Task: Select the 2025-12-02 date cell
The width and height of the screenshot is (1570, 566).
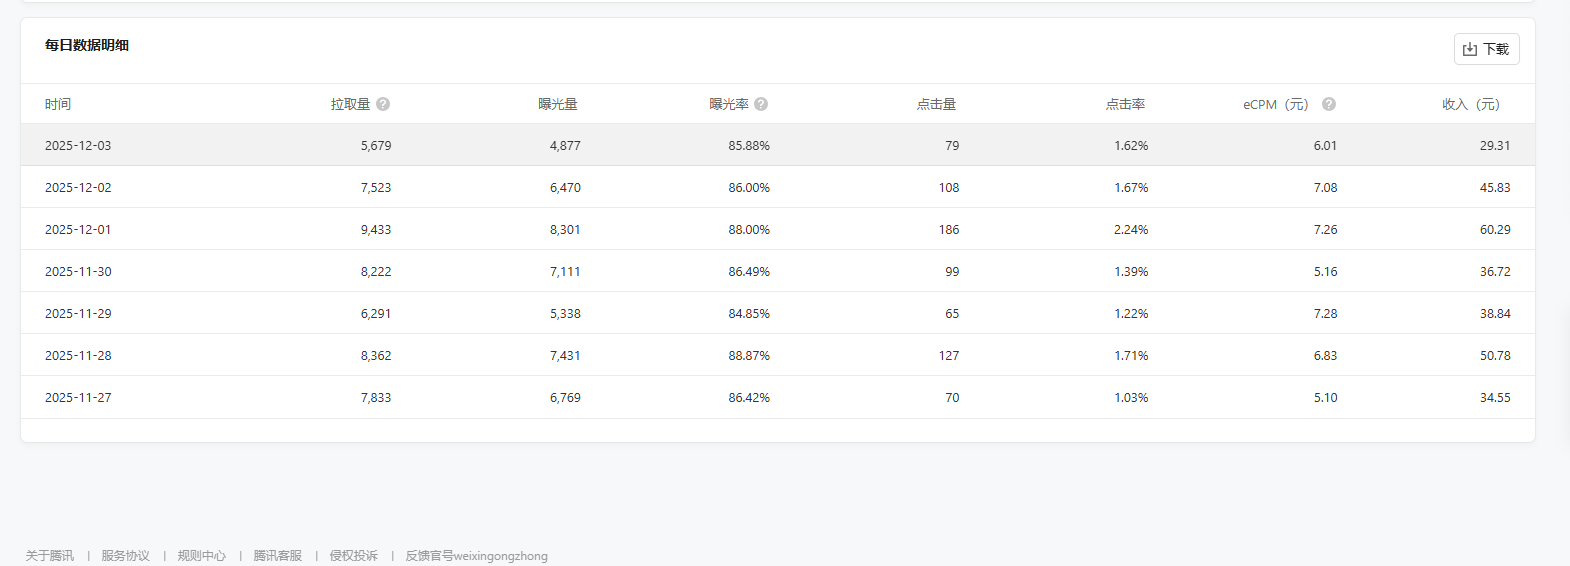Action: point(78,188)
